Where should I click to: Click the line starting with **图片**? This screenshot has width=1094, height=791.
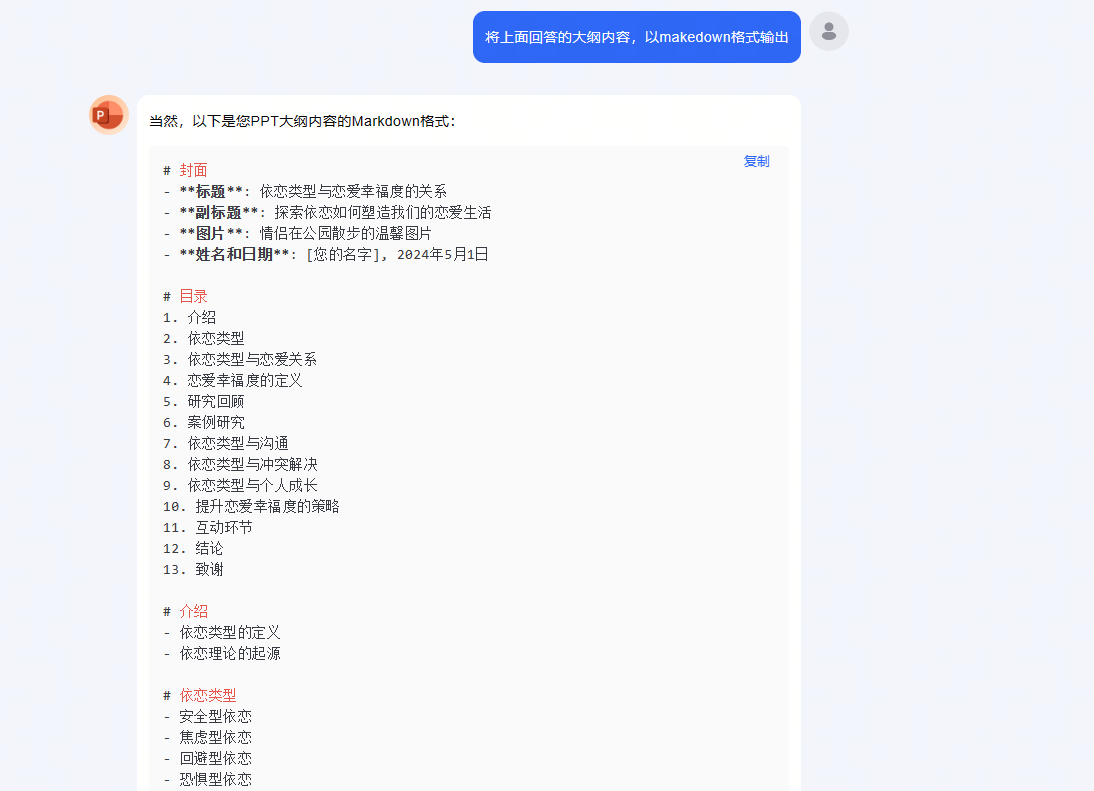pos(297,233)
